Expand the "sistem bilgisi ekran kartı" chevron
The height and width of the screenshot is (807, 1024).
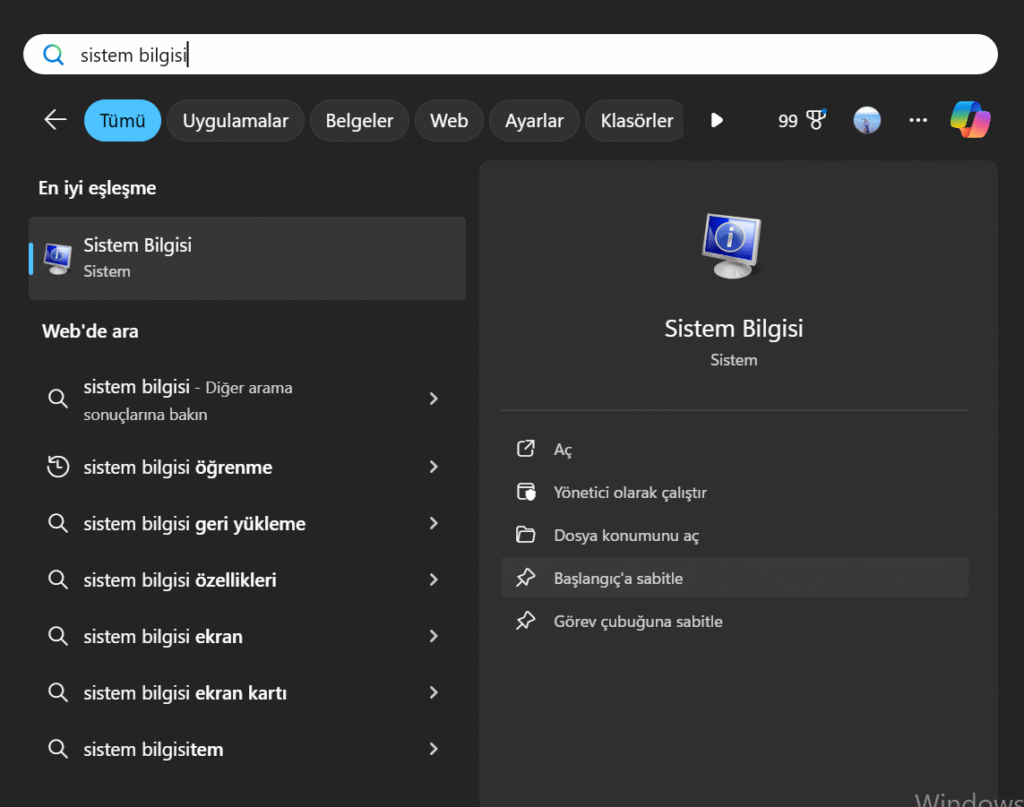433,693
